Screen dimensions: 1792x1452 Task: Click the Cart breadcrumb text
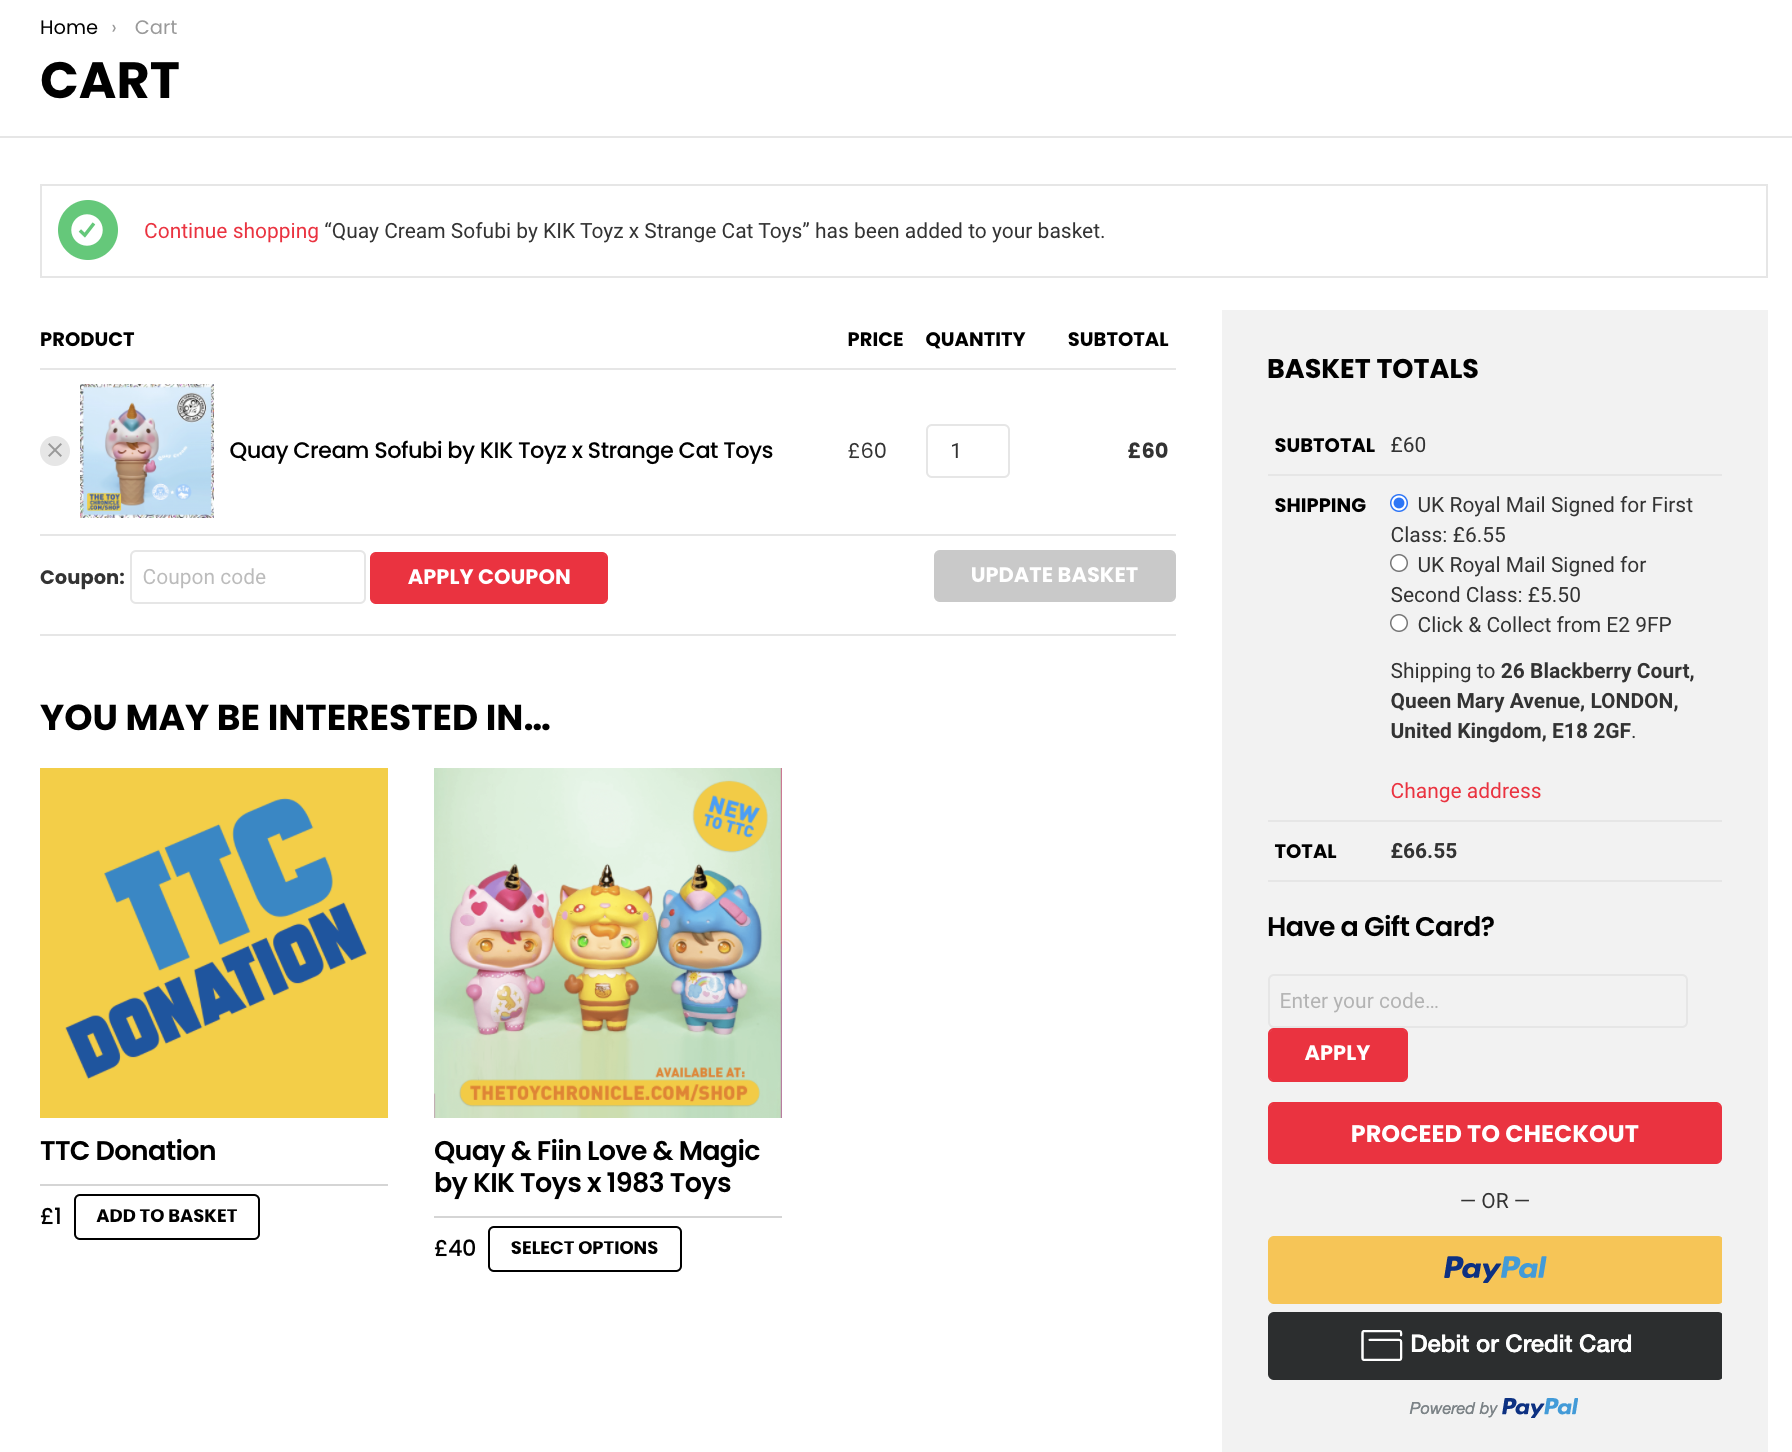pyautogui.click(x=156, y=27)
